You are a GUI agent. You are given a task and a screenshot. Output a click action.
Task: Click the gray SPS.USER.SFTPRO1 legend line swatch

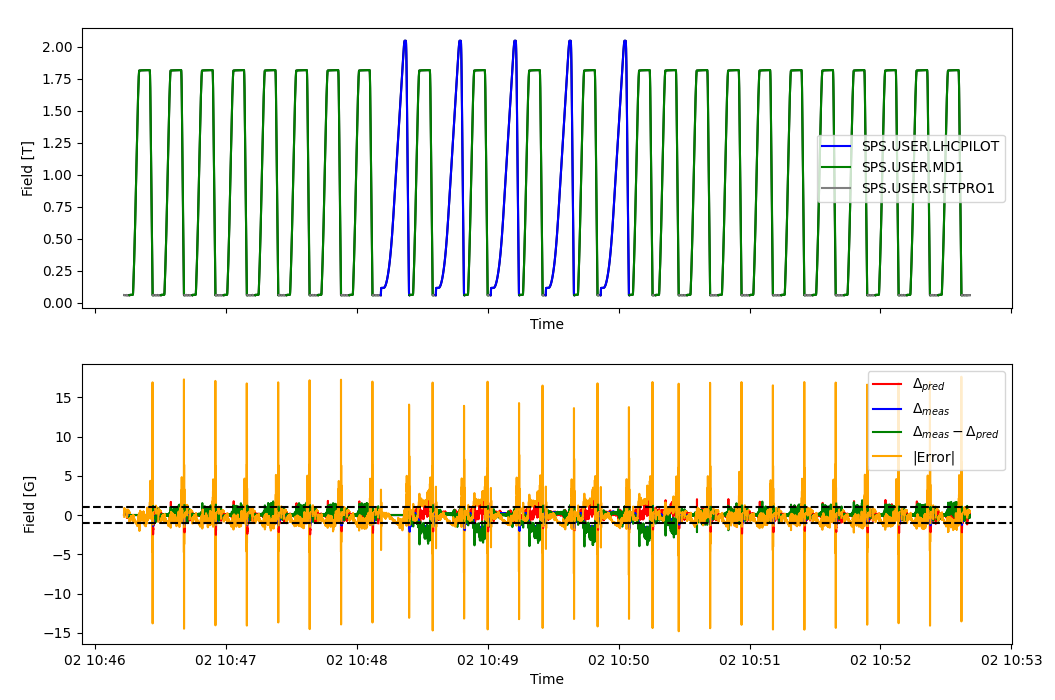tap(838, 188)
